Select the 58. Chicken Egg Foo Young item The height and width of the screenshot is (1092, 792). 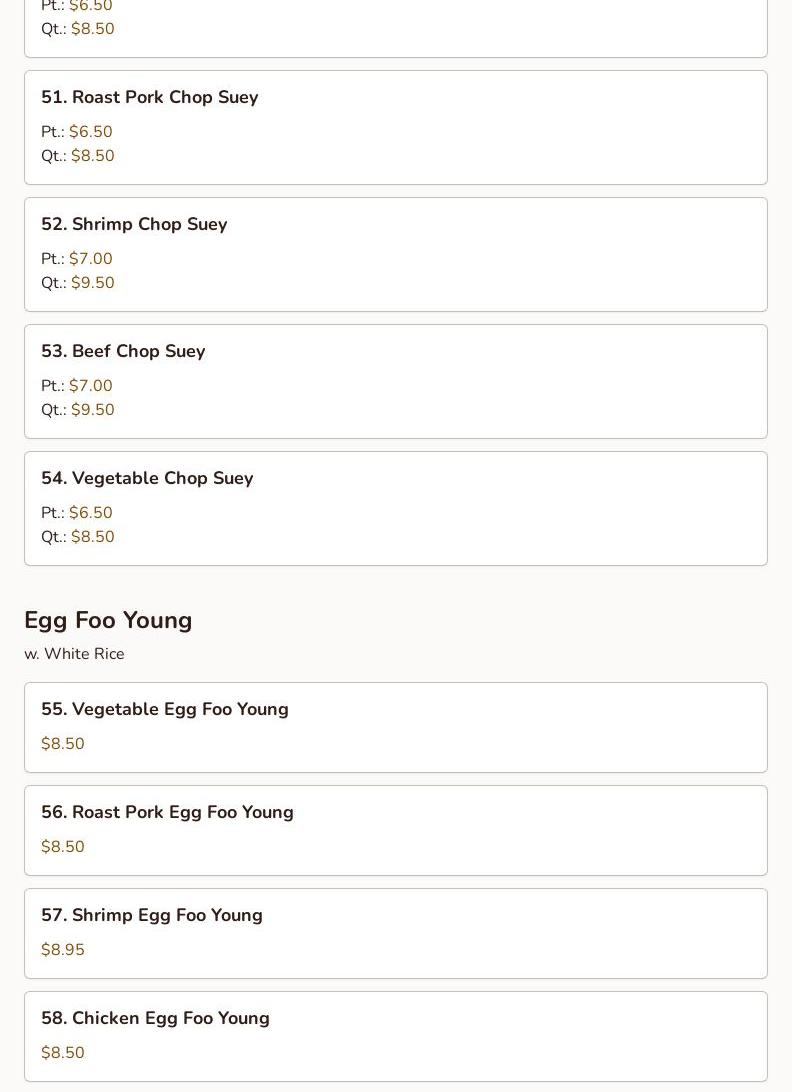pyautogui.click(x=155, y=1019)
